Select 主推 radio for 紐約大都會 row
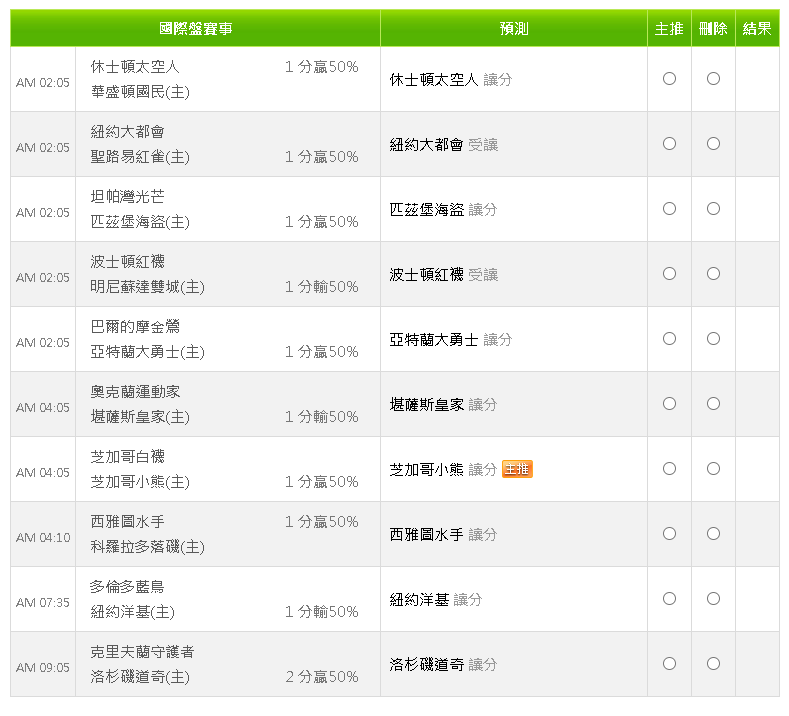 669,143
